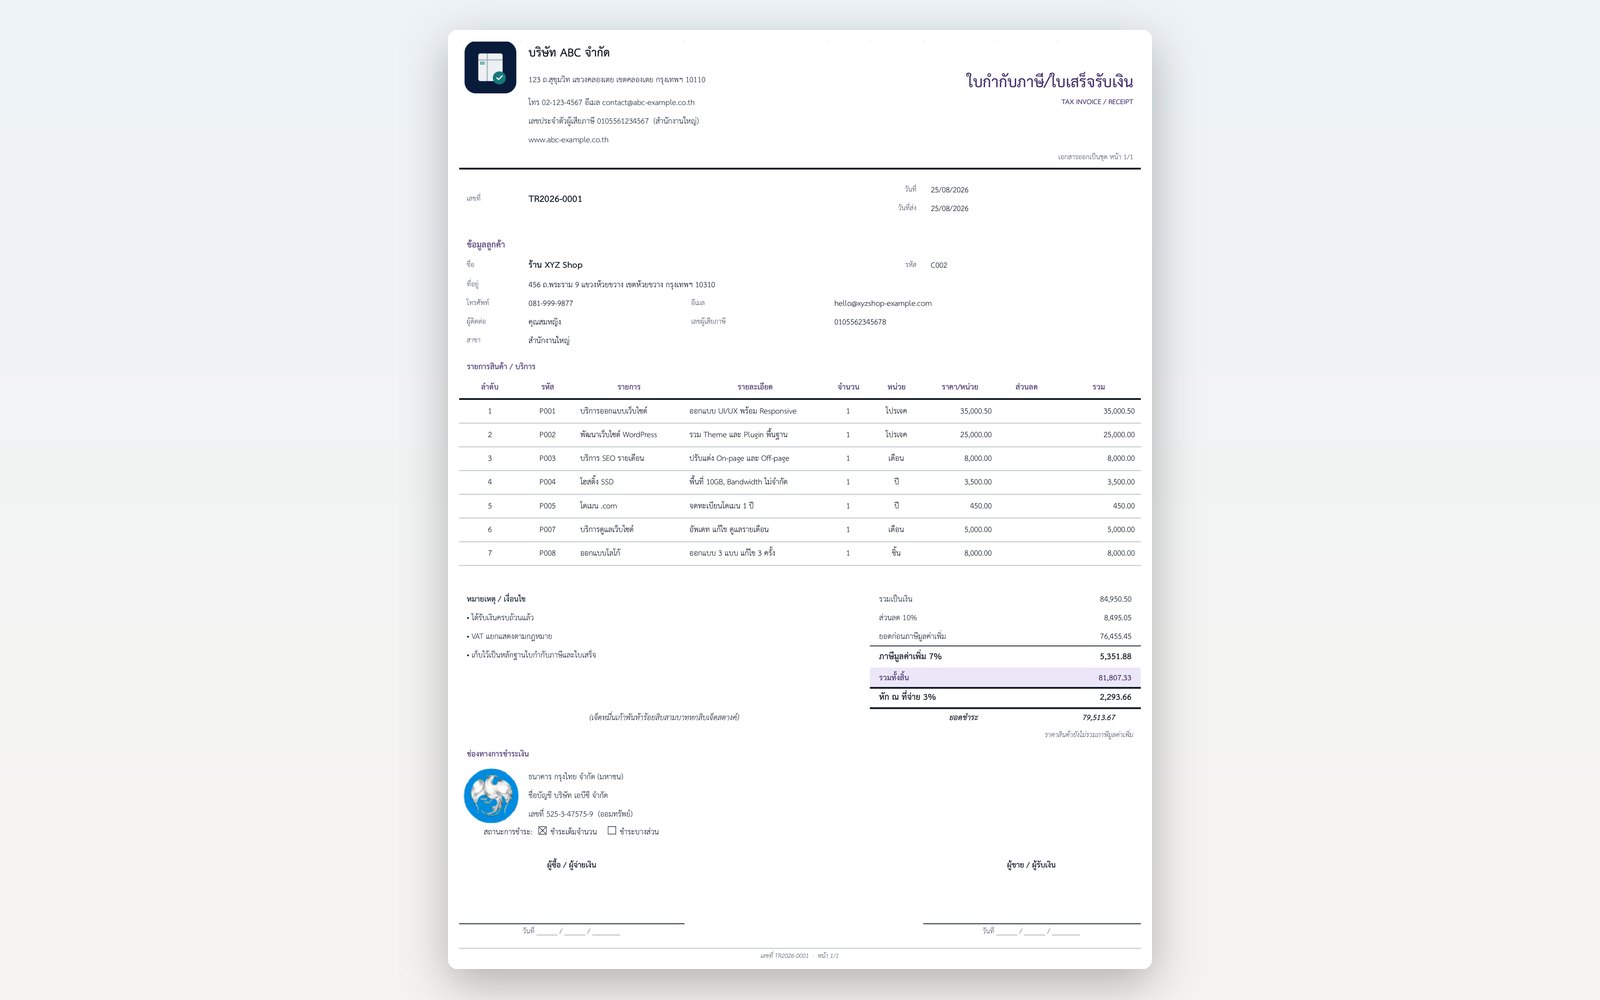Click the VAT amount 5,351.88
The width and height of the screenshot is (1600, 1000).
(x=1116, y=657)
